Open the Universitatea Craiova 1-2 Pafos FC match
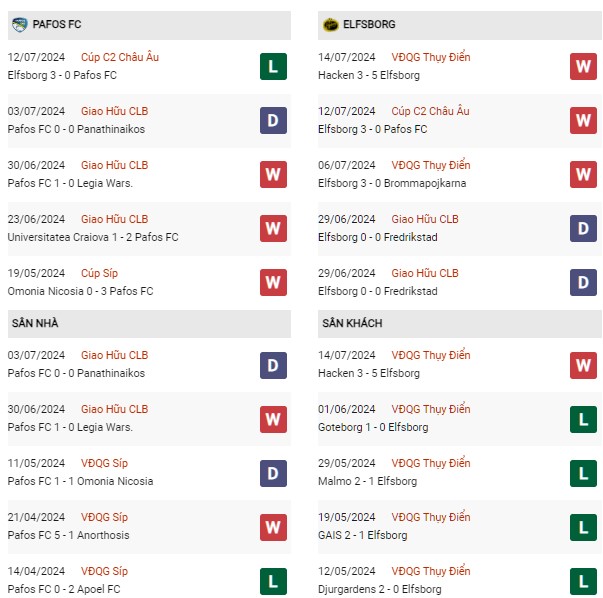Image resolution: width=603 pixels, height=598 pixels. (x=93, y=237)
